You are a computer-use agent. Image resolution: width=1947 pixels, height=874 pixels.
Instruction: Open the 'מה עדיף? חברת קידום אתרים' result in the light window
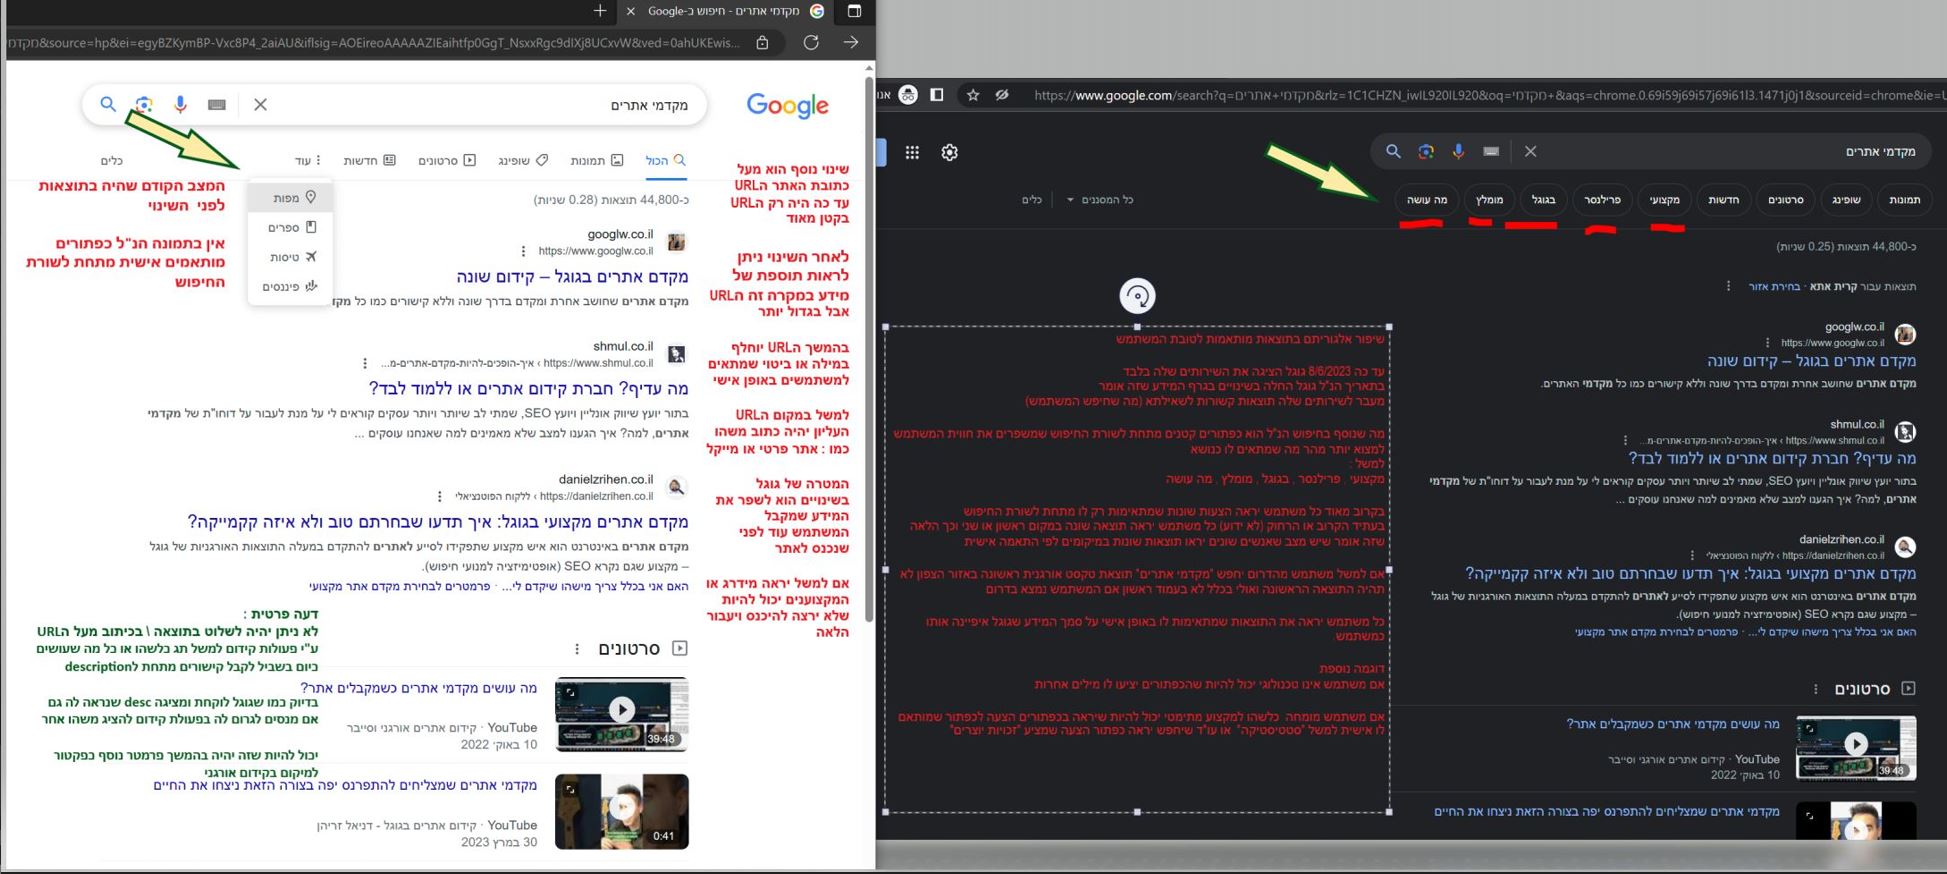[528, 388]
